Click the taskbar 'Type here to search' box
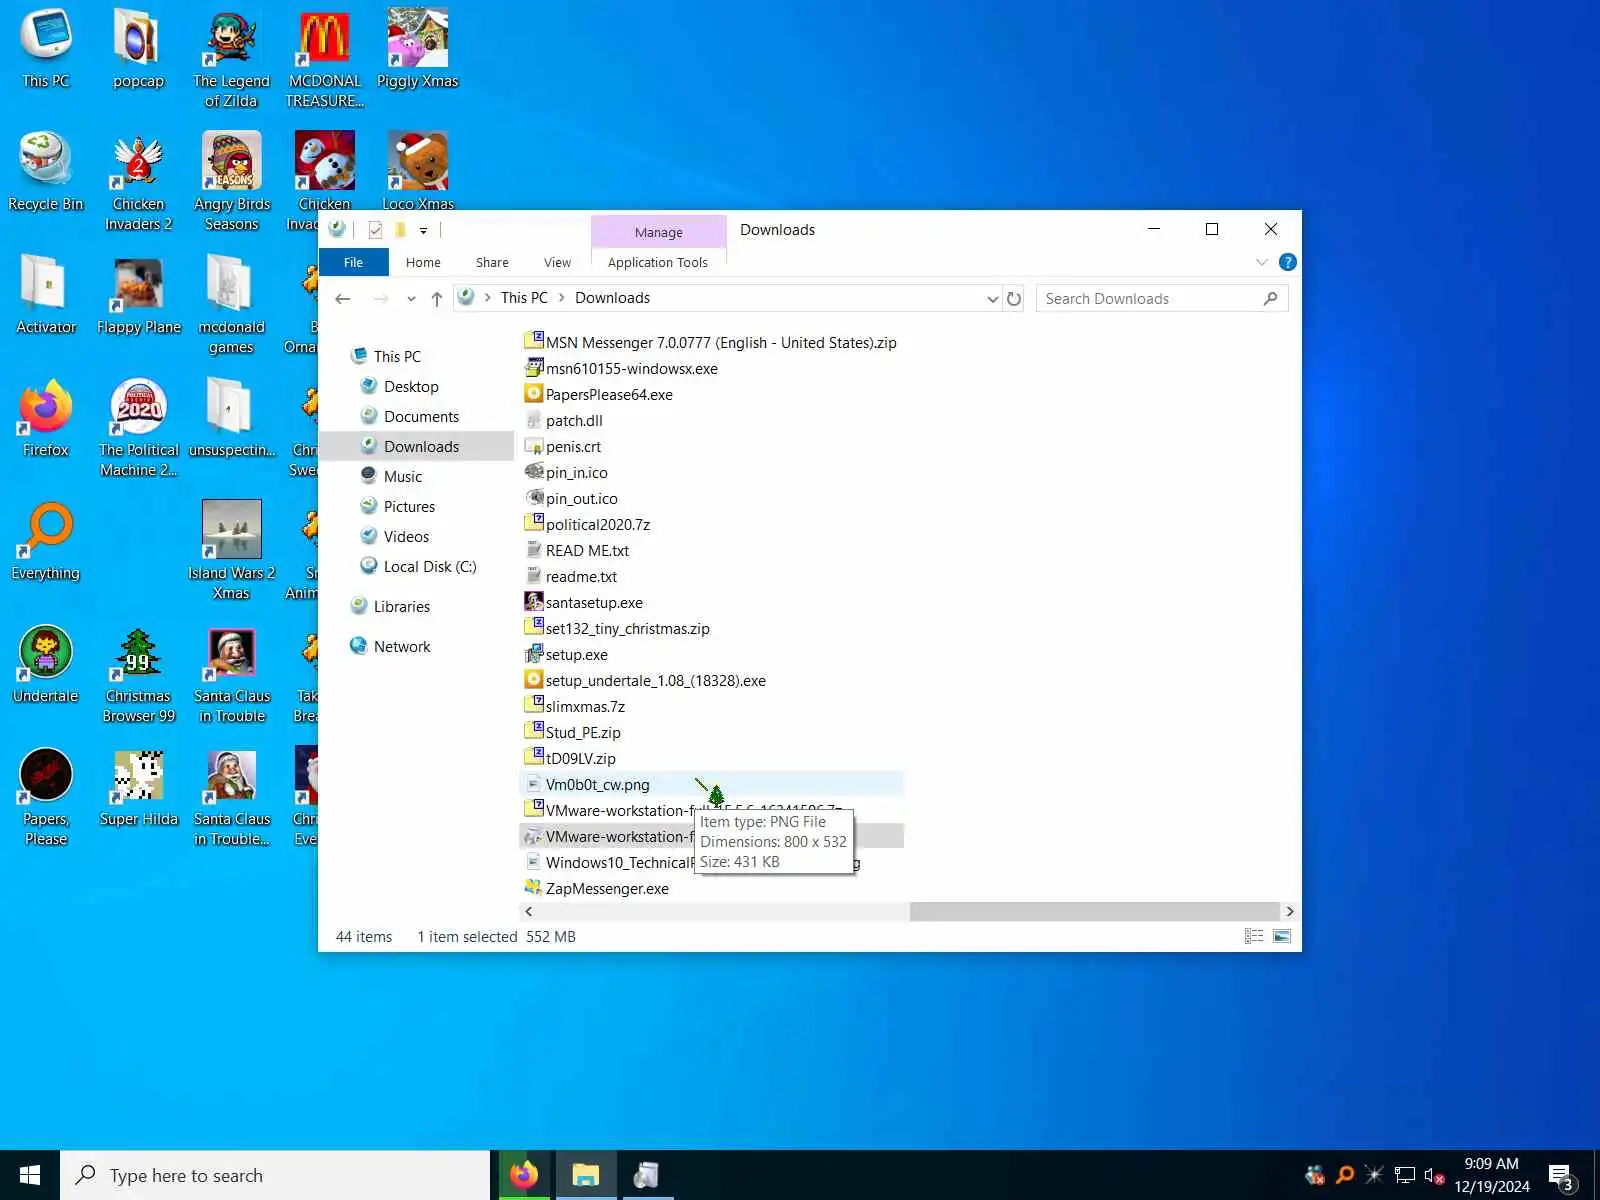 pos(275,1175)
